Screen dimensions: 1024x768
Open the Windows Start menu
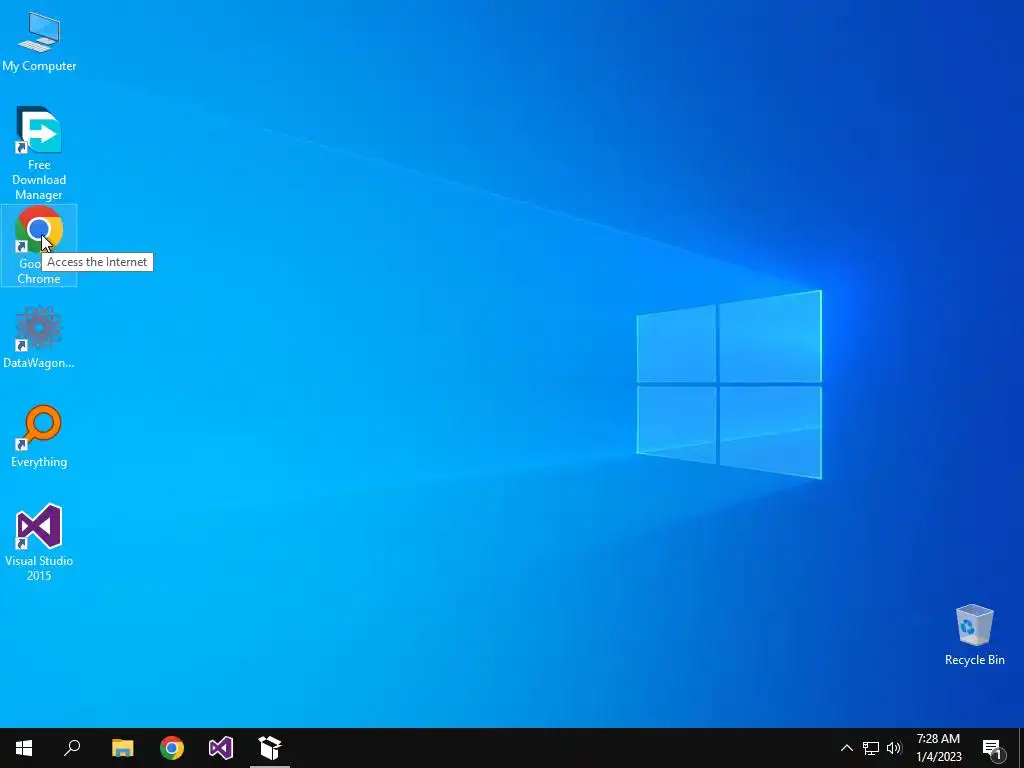(x=24, y=748)
